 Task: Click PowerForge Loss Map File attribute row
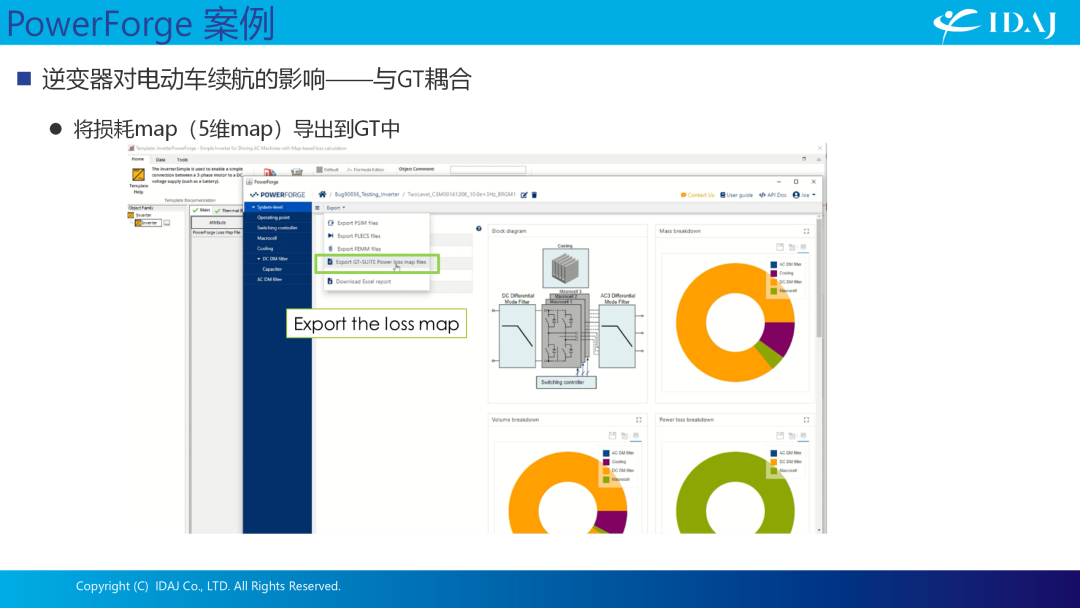(x=216, y=233)
